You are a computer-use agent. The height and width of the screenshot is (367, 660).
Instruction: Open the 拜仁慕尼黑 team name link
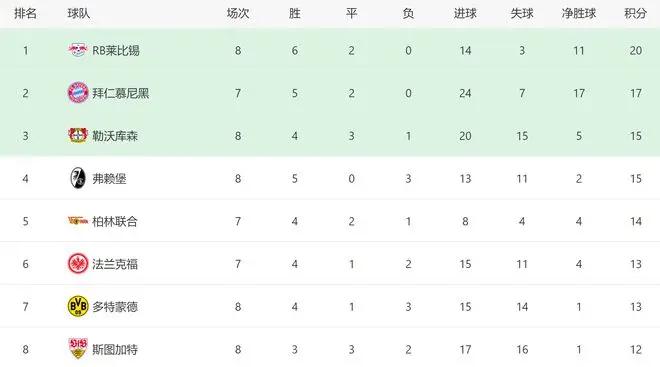coord(121,93)
